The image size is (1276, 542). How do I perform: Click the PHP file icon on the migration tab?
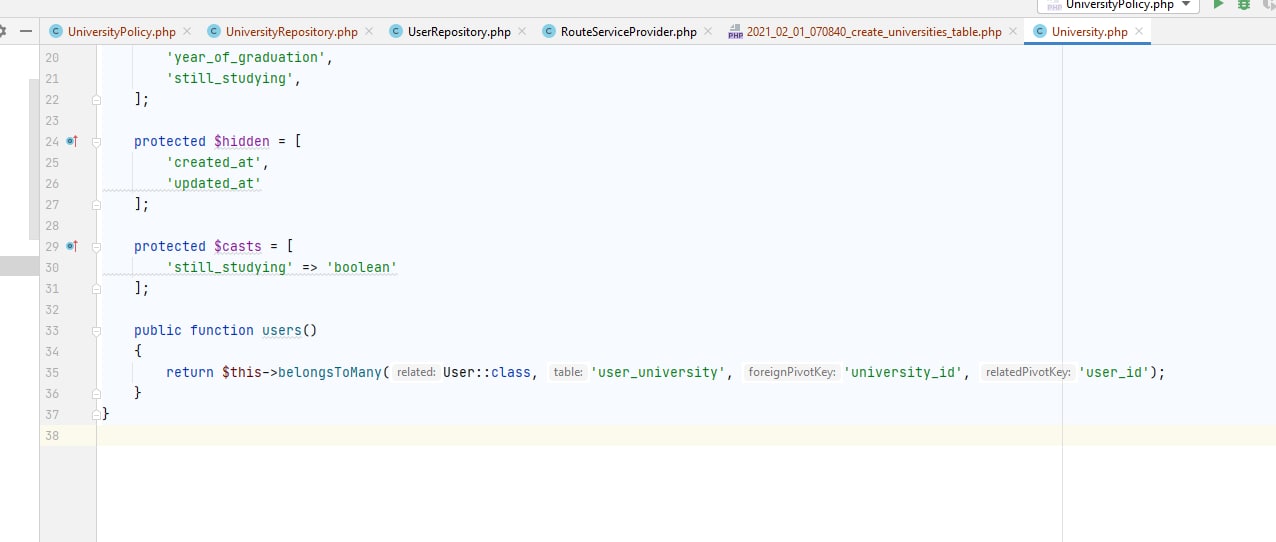pyautogui.click(x=736, y=32)
